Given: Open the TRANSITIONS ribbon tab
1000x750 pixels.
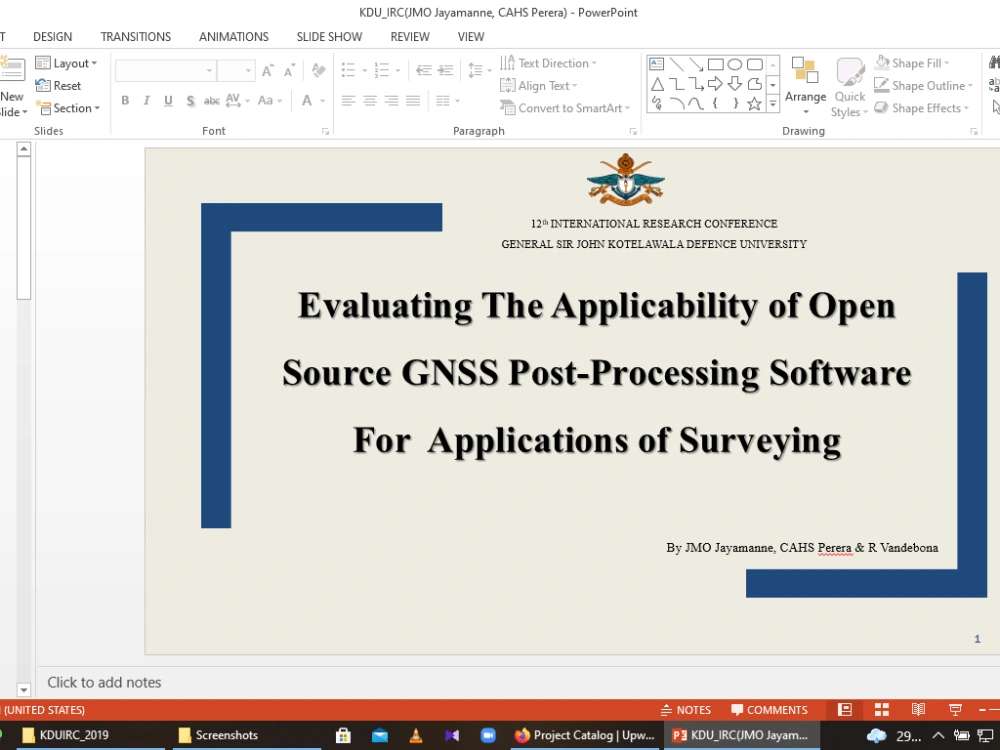Looking at the screenshot, I should tap(136, 37).
